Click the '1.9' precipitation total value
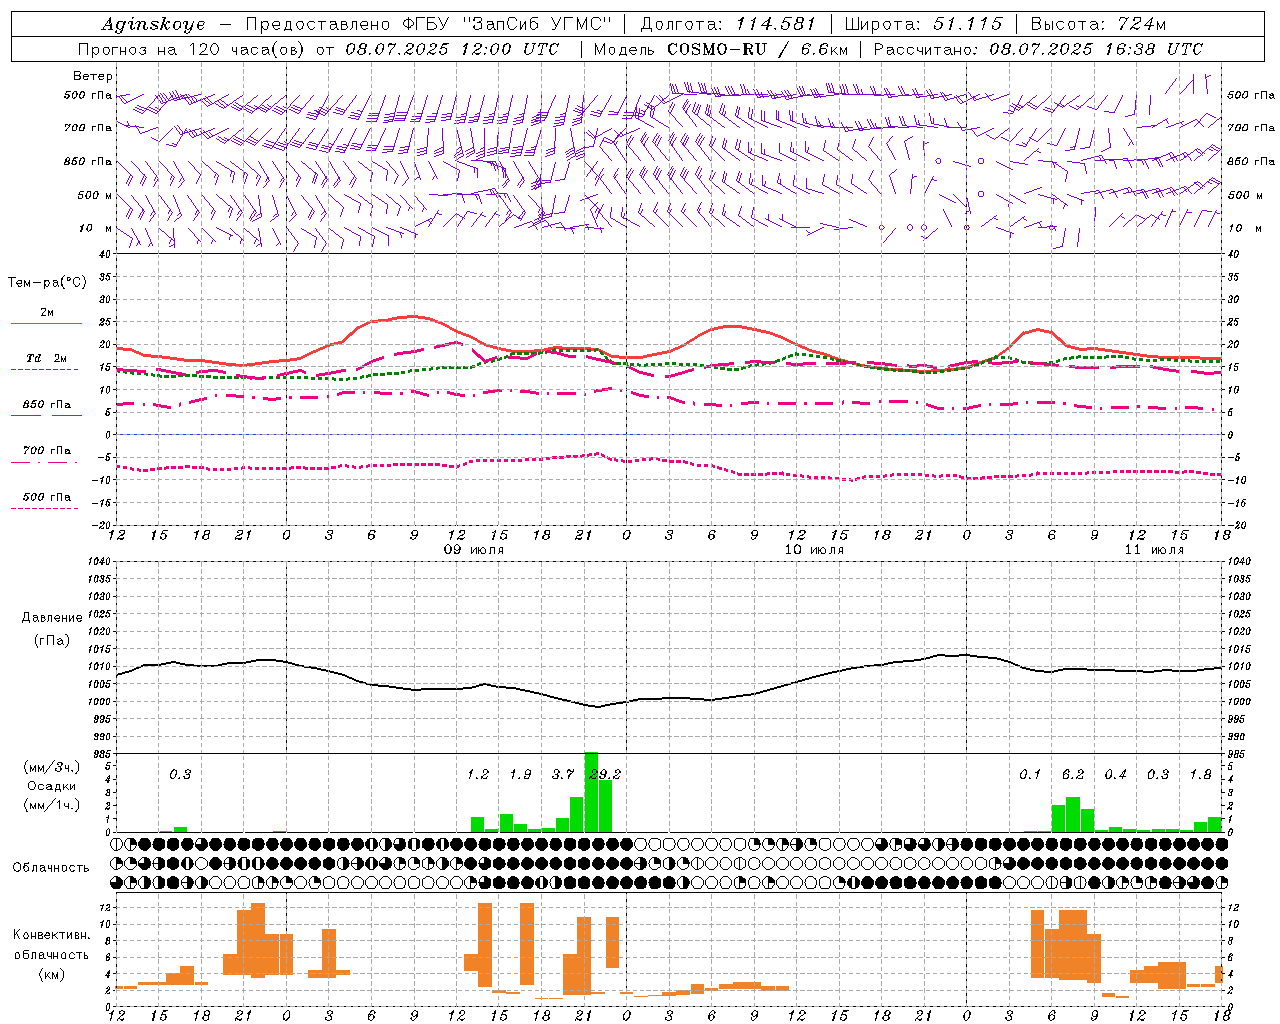 (520, 774)
